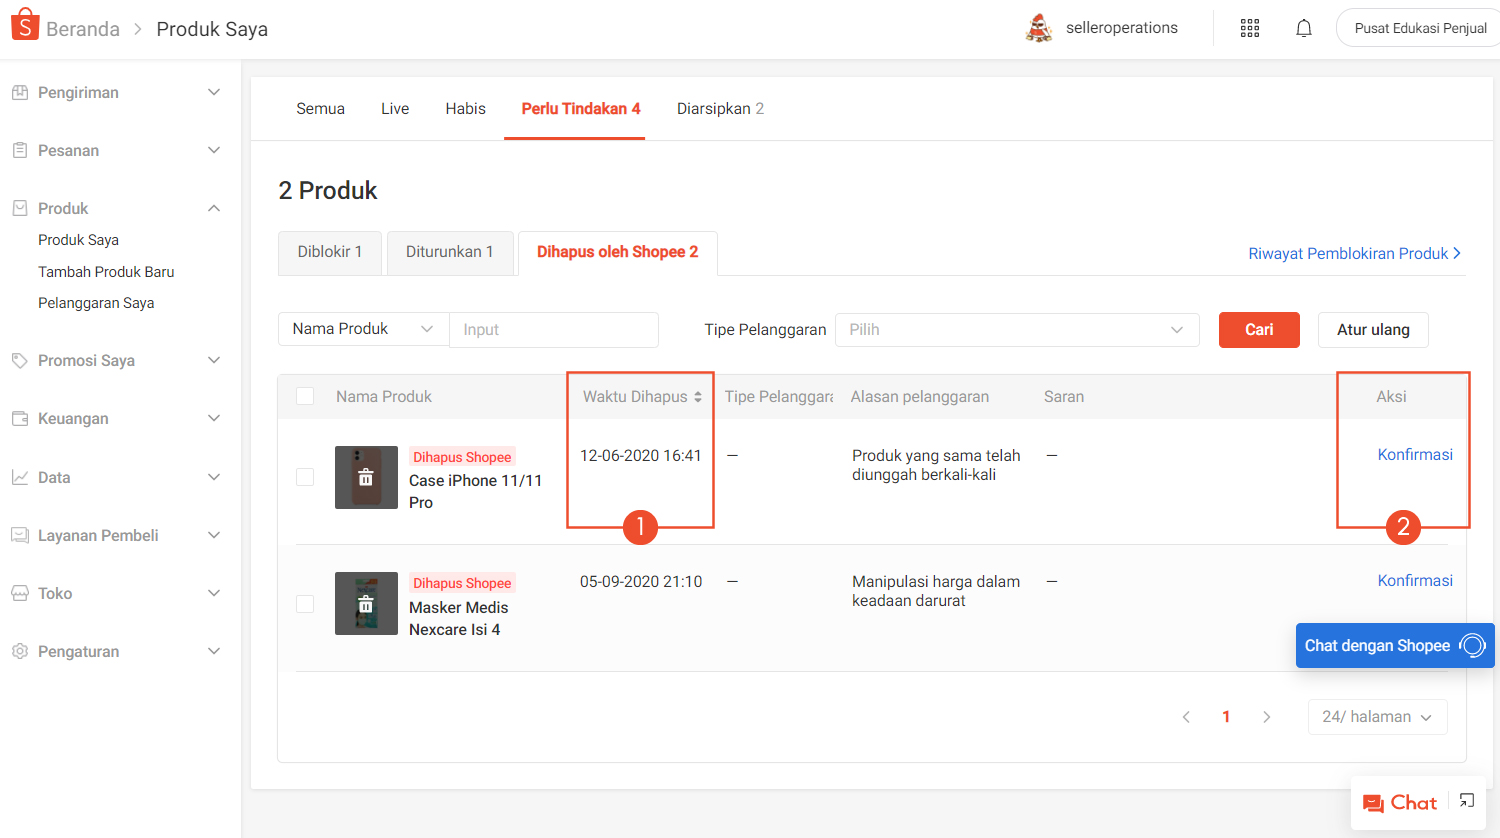Check the Masker Medis Nexcare row

(305, 604)
